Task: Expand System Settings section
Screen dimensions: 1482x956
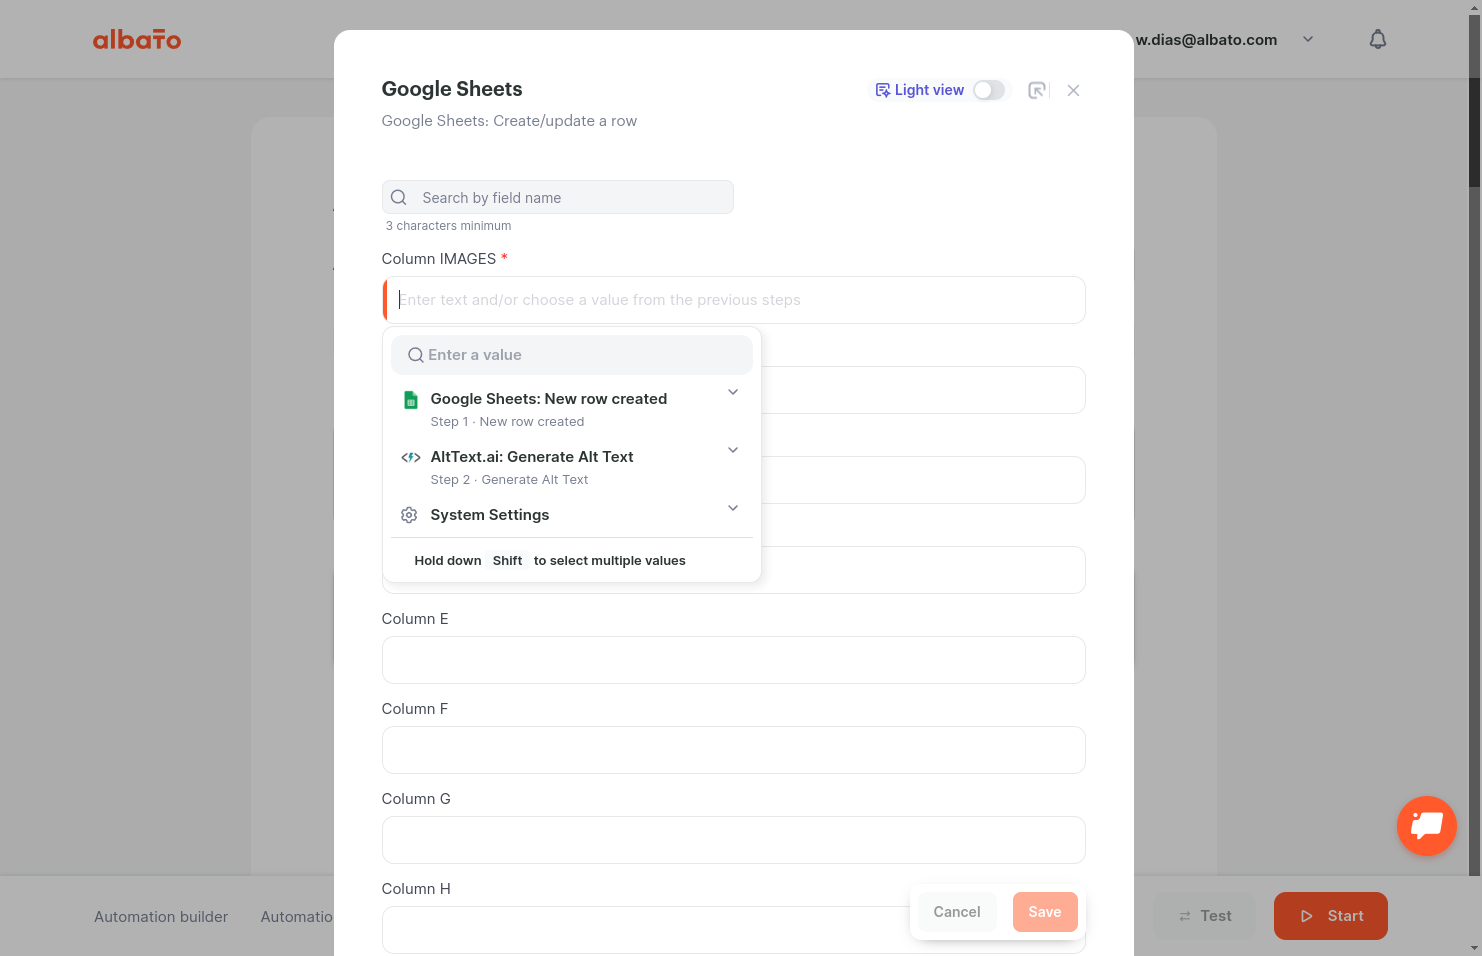Action: tap(733, 508)
